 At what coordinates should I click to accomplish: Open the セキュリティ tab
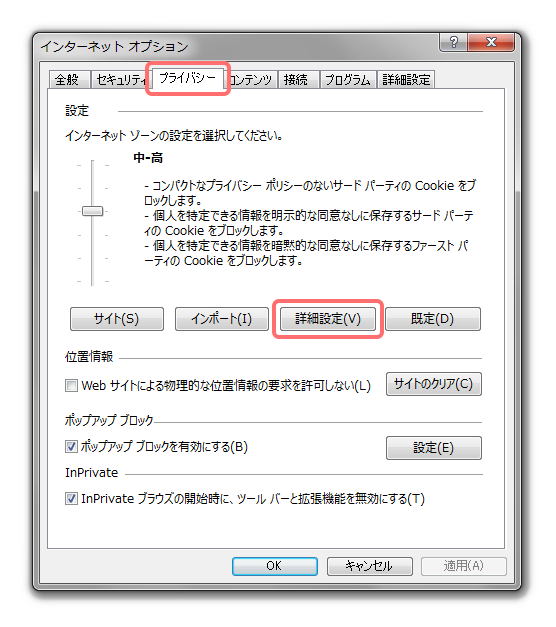click(x=121, y=80)
